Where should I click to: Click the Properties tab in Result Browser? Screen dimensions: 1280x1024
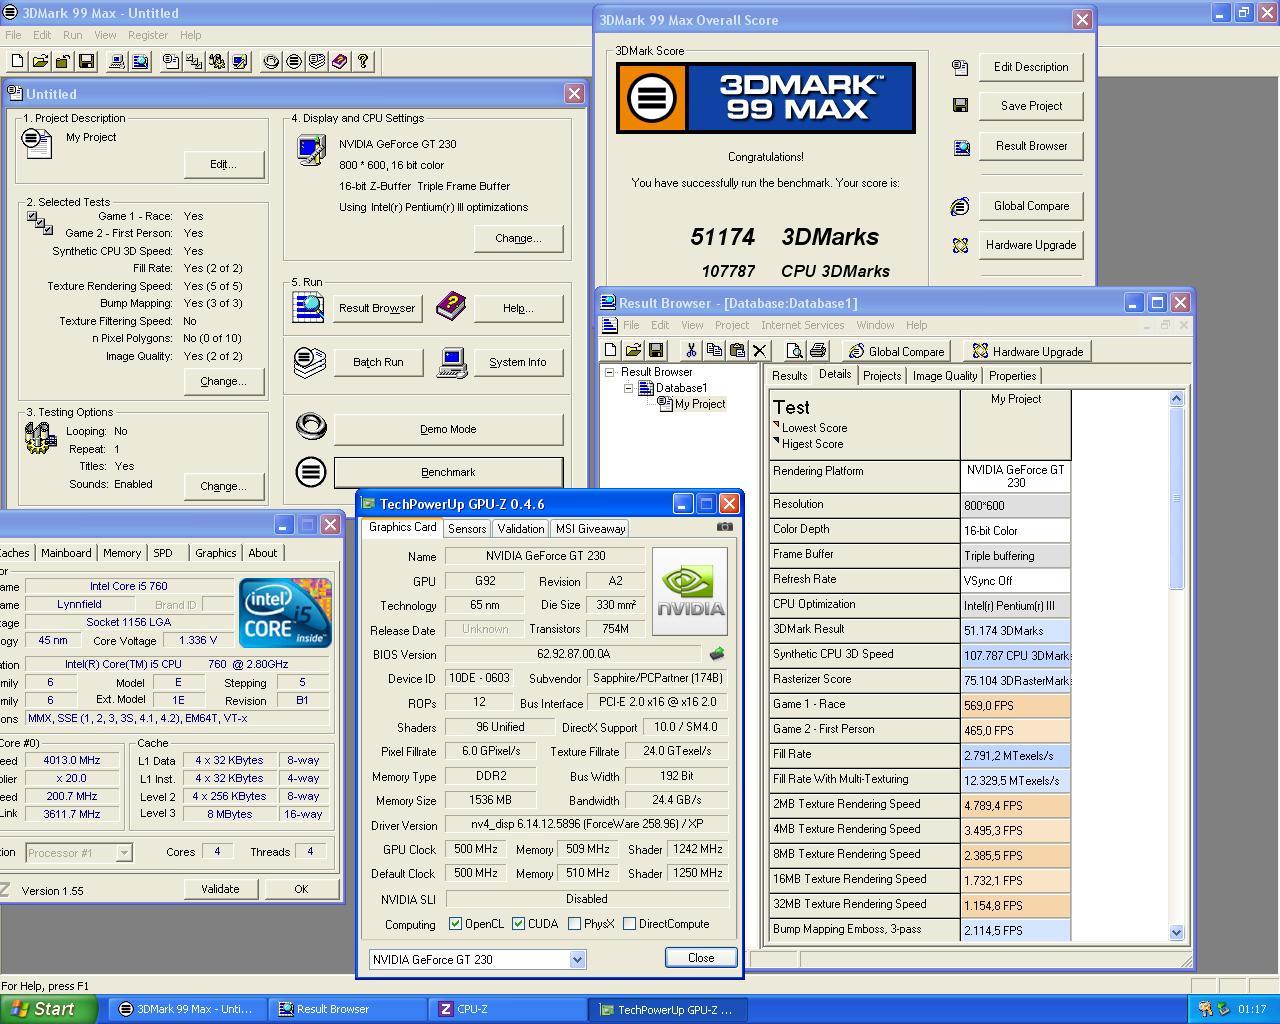[1013, 376]
